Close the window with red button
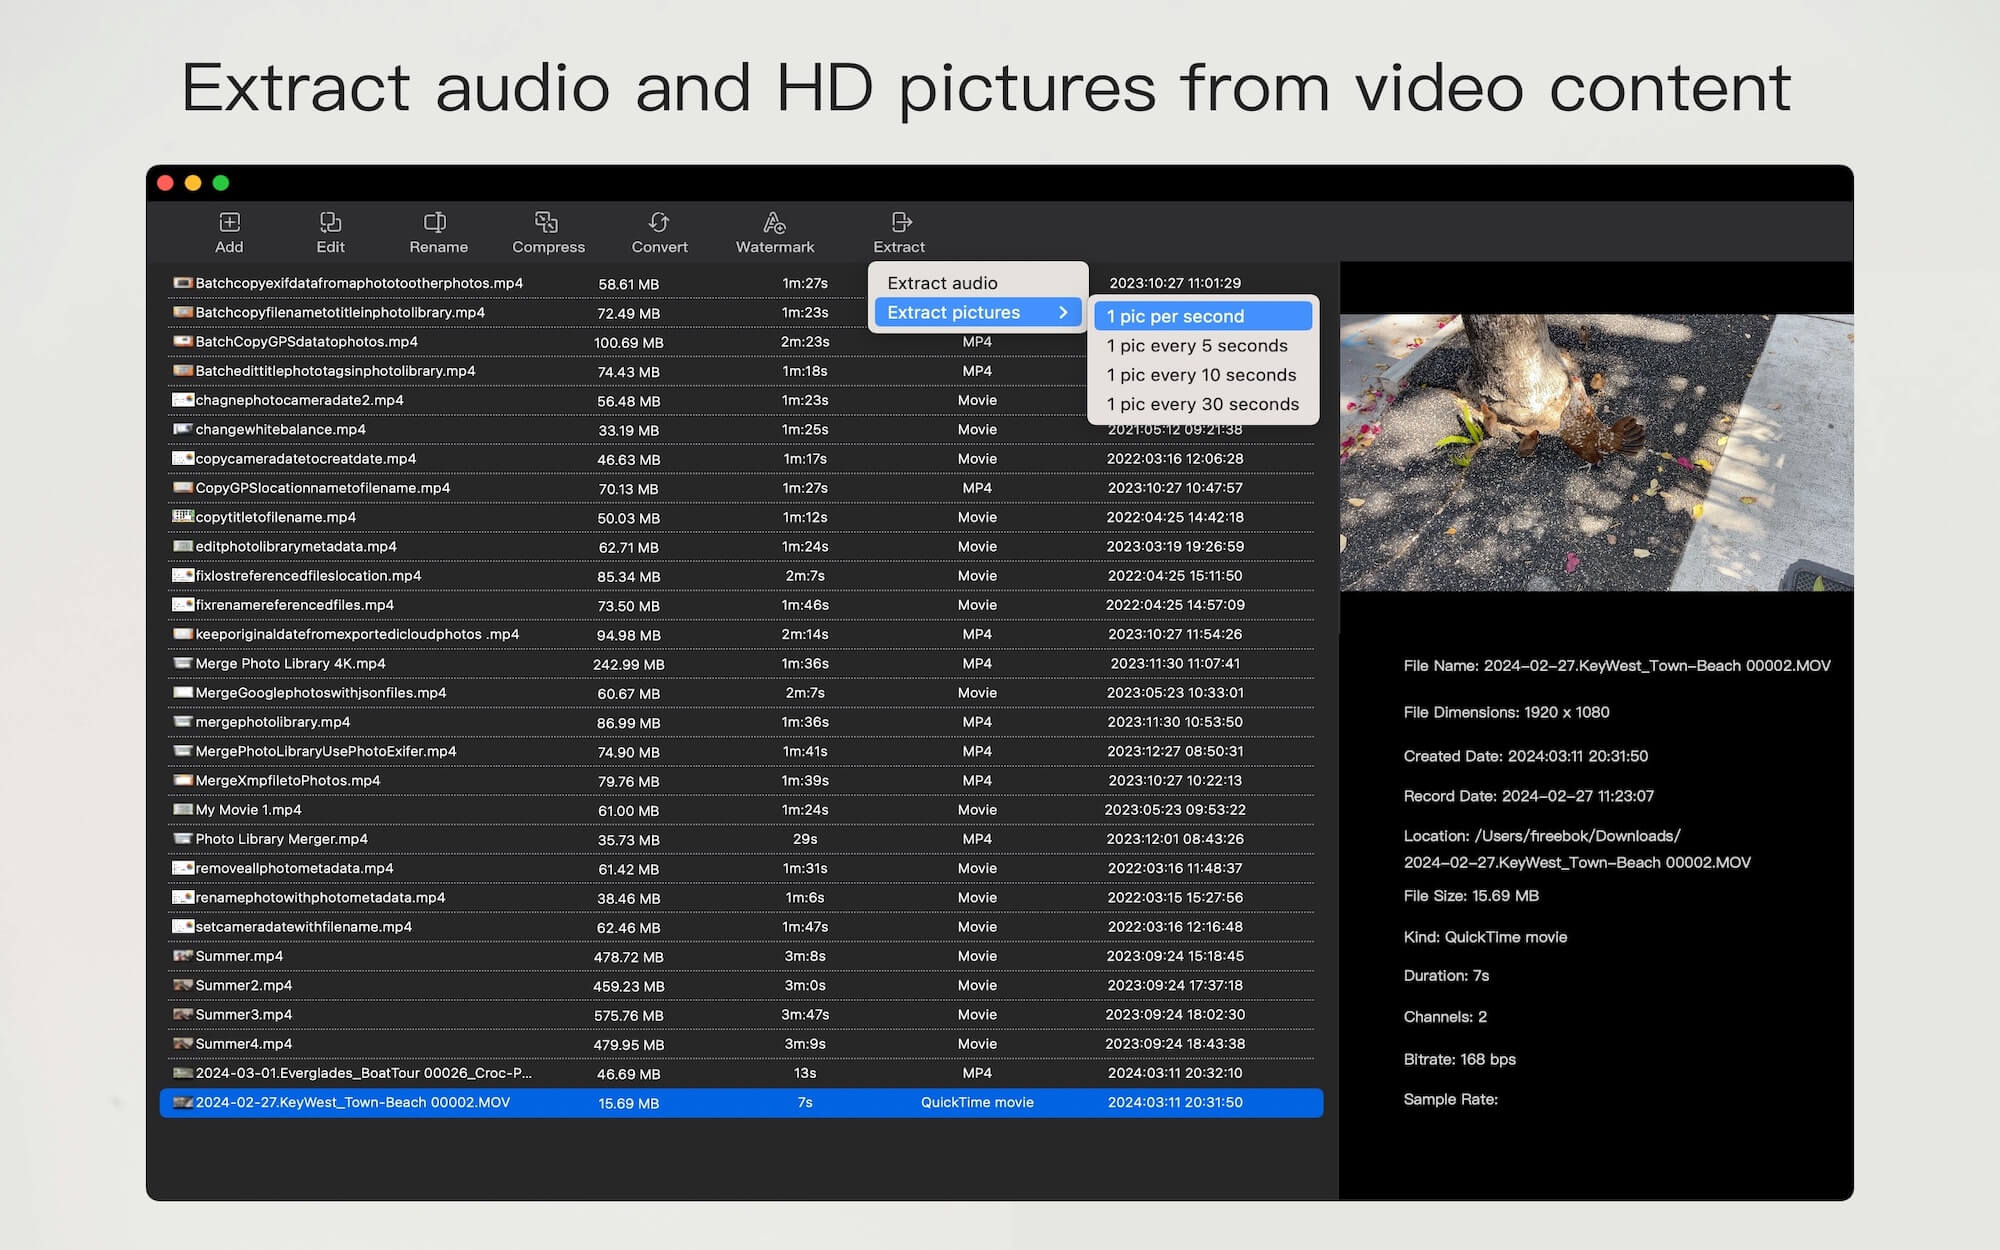This screenshot has height=1250, width=2000. coord(166,183)
